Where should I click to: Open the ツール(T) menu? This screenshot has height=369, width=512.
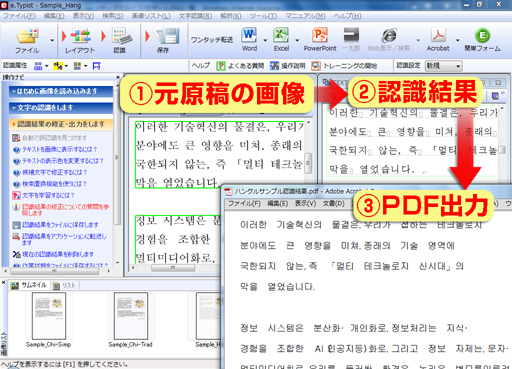[263, 16]
